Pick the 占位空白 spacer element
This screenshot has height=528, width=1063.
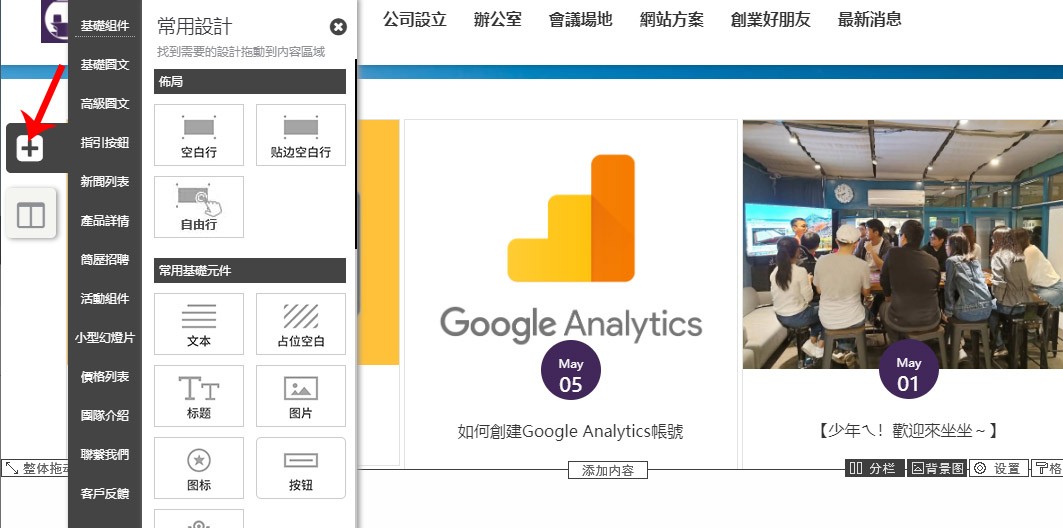click(x=300, y=324)
